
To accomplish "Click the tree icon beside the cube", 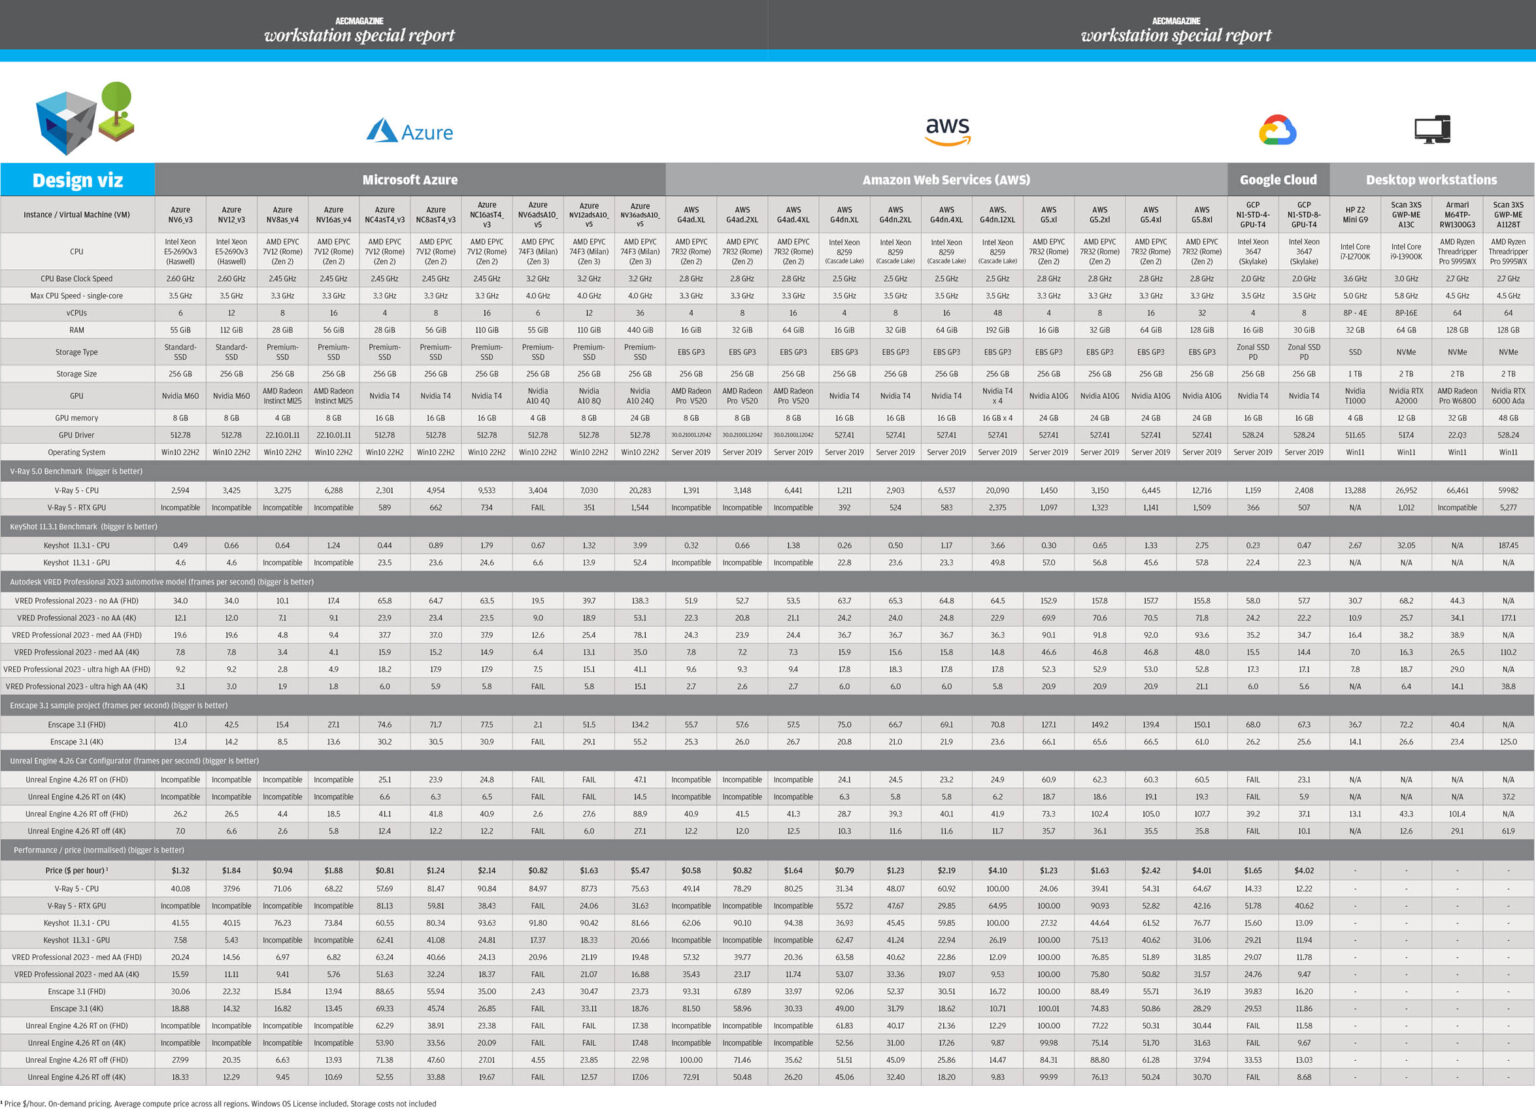I will point(116,110).
